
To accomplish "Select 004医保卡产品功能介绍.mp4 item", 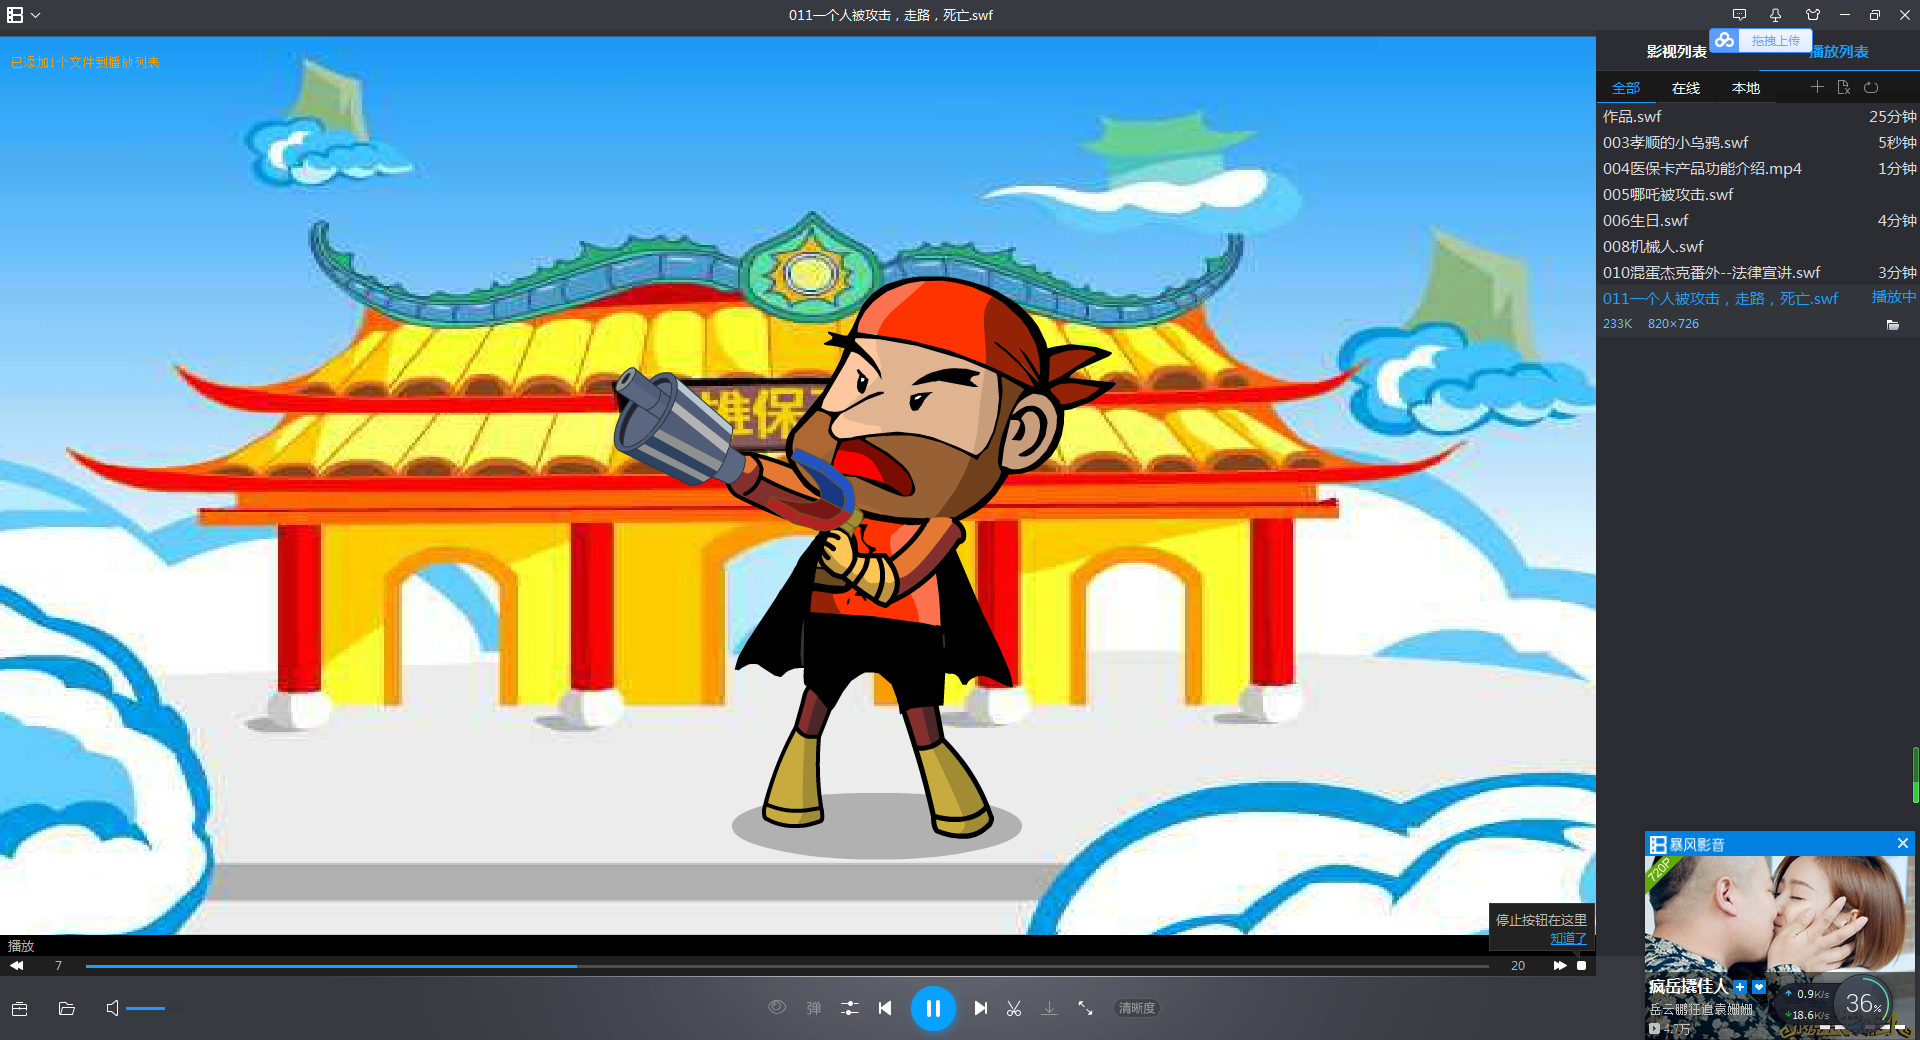I will point(1758,168).
